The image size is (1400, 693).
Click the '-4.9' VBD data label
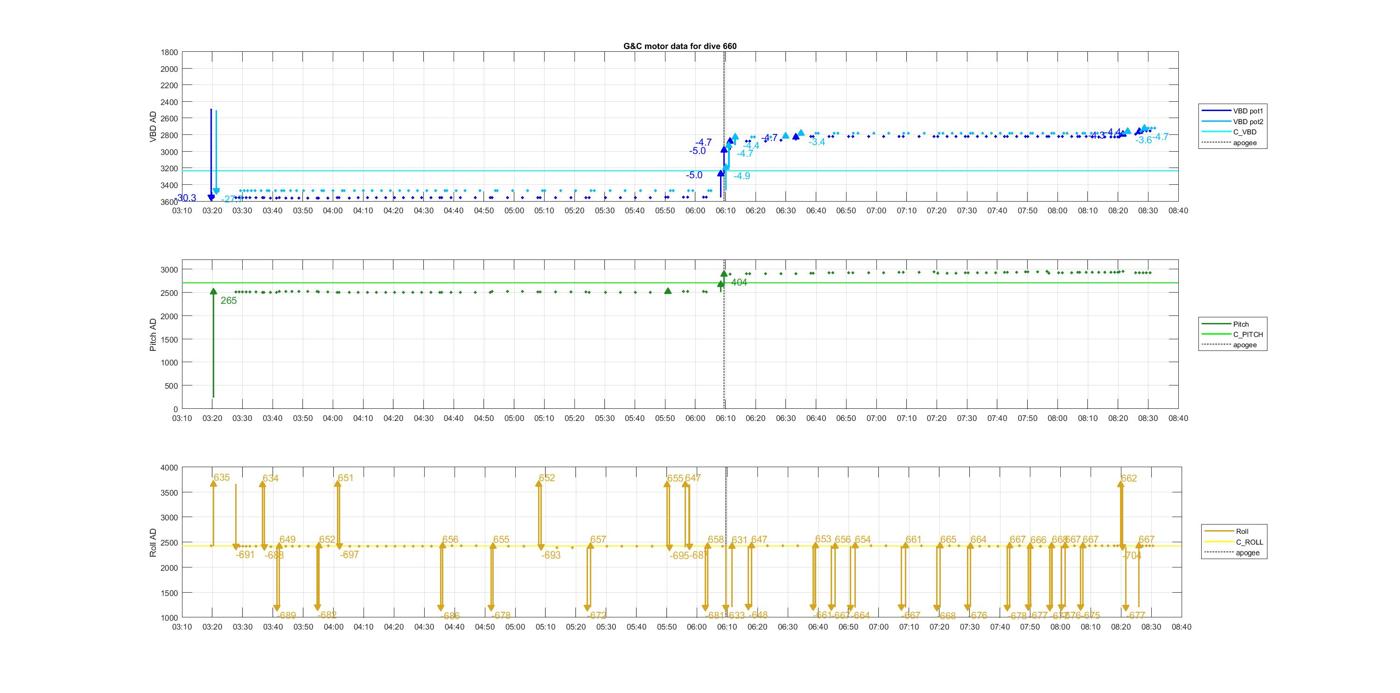point(742,176)
